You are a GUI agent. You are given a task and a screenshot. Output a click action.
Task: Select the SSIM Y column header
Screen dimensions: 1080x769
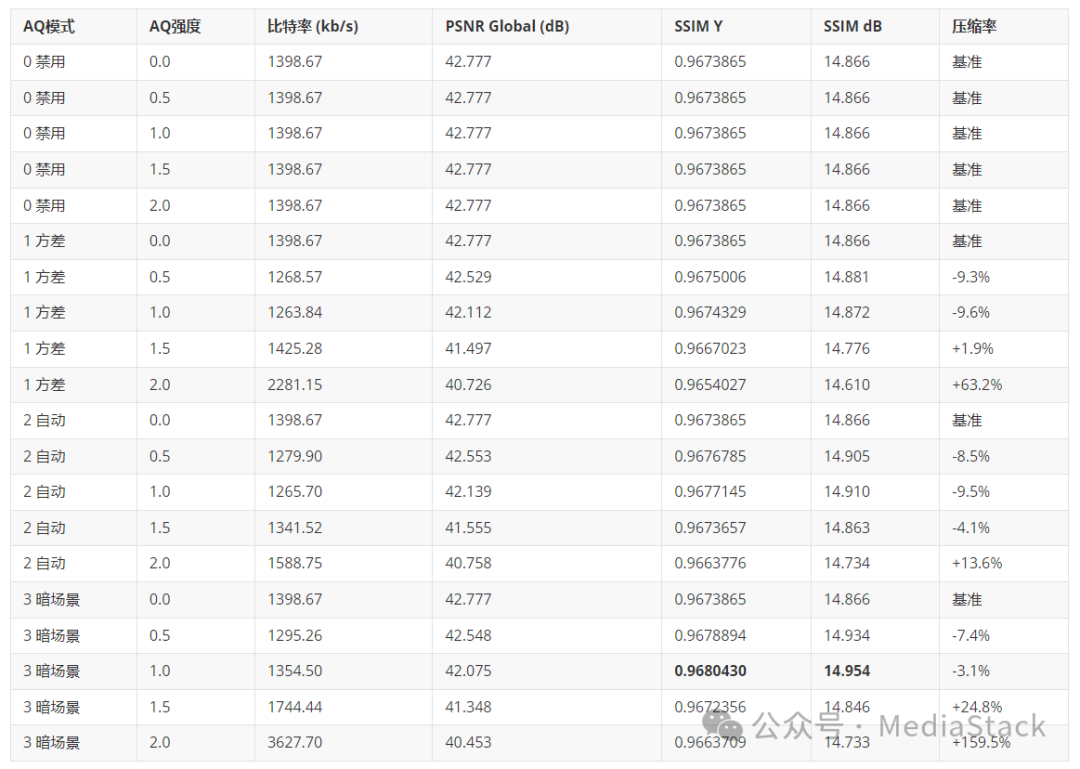tap(698, 26)
